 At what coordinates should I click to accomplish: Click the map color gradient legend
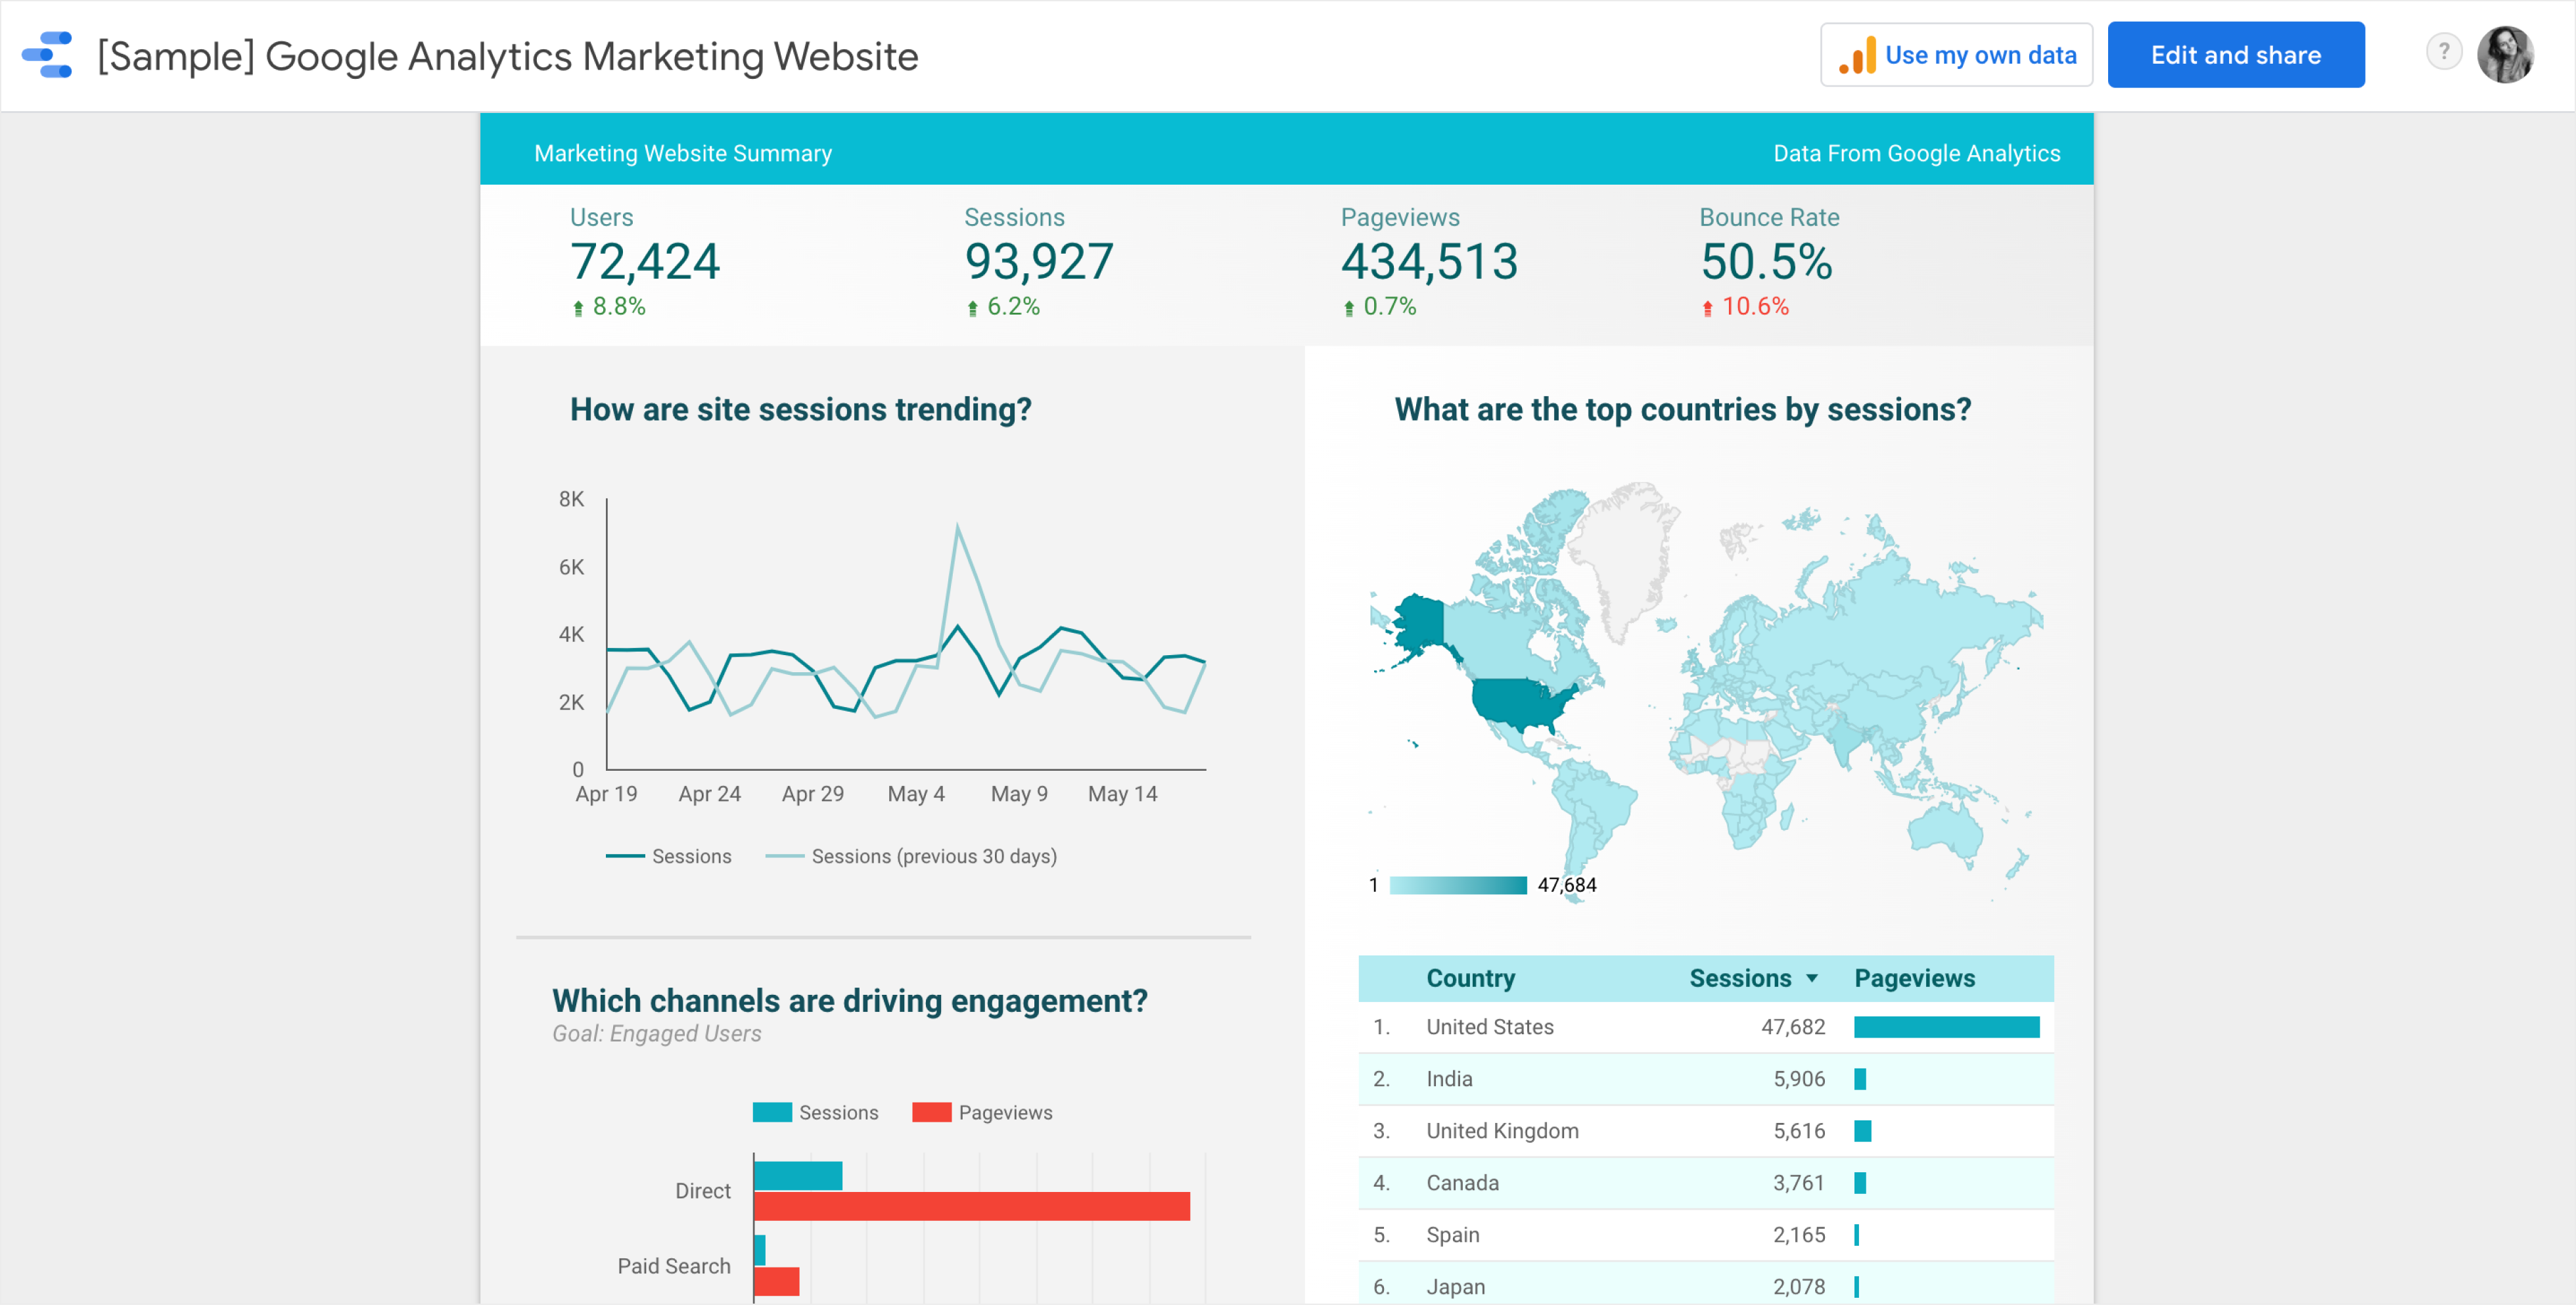1458,885
